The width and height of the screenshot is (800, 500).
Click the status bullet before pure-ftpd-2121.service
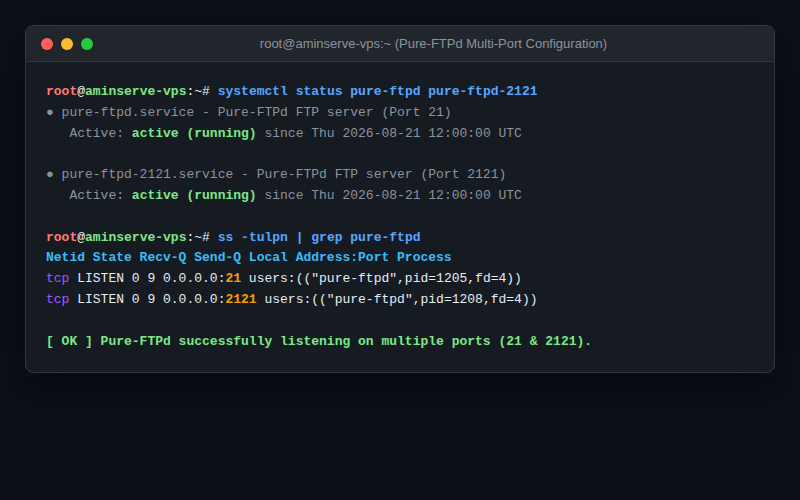[x=50, y=174]
